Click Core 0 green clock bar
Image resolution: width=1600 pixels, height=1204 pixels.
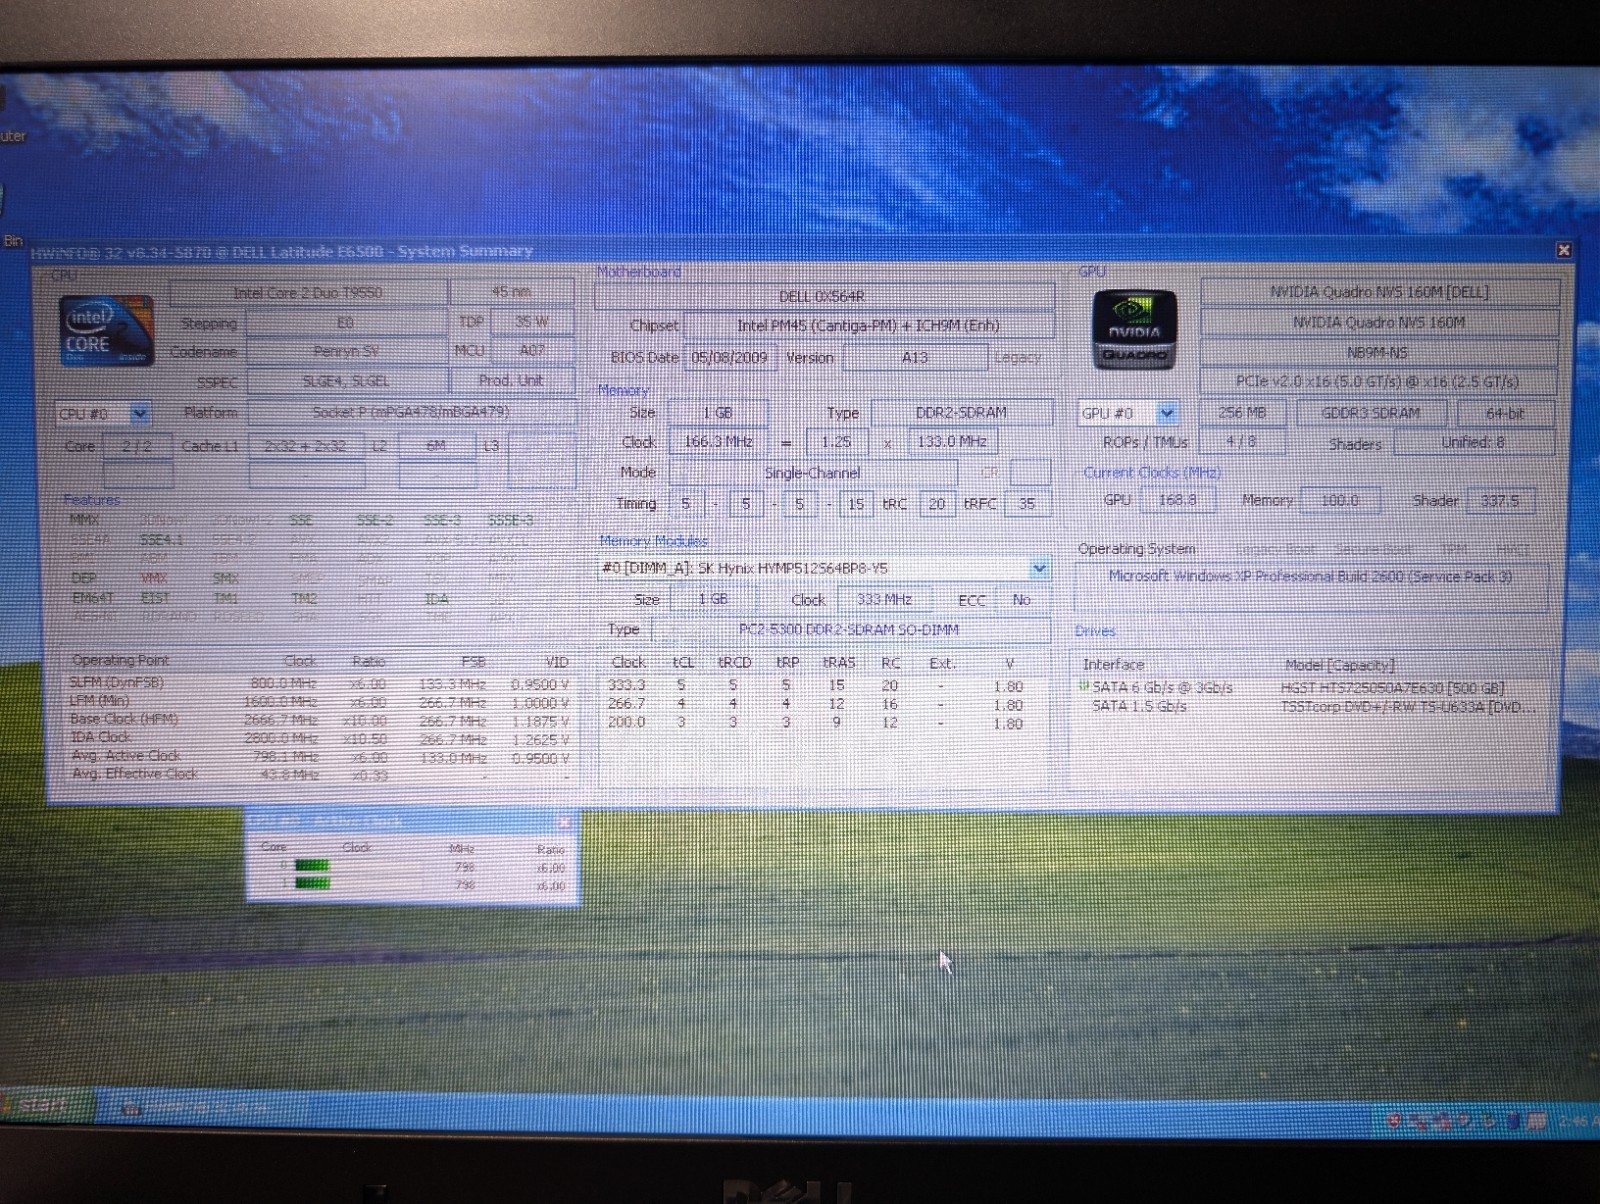pyautogui.click(x=312, y=866)
